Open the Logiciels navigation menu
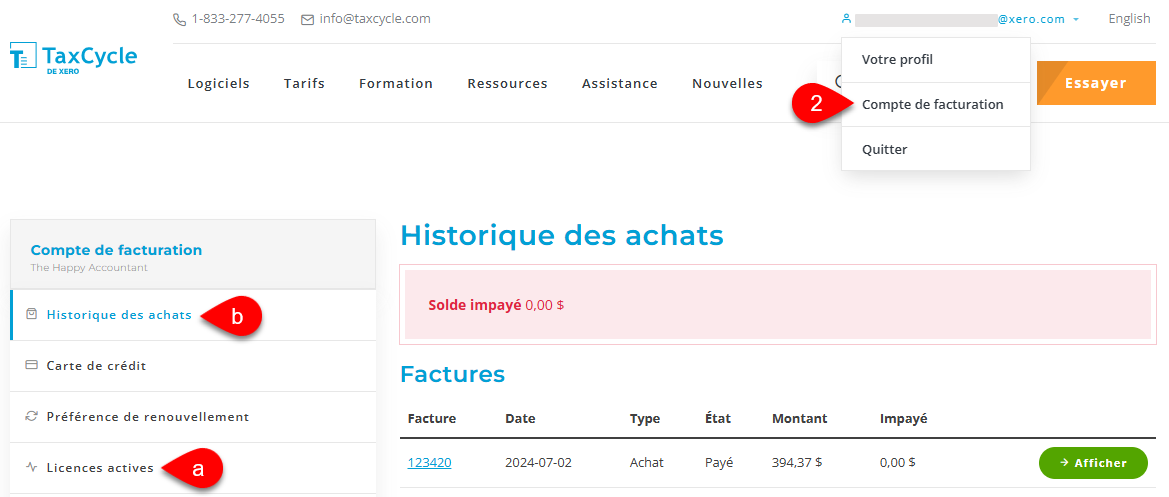Viewport: 1169px width, 497px height. click(x=218, y=84)
